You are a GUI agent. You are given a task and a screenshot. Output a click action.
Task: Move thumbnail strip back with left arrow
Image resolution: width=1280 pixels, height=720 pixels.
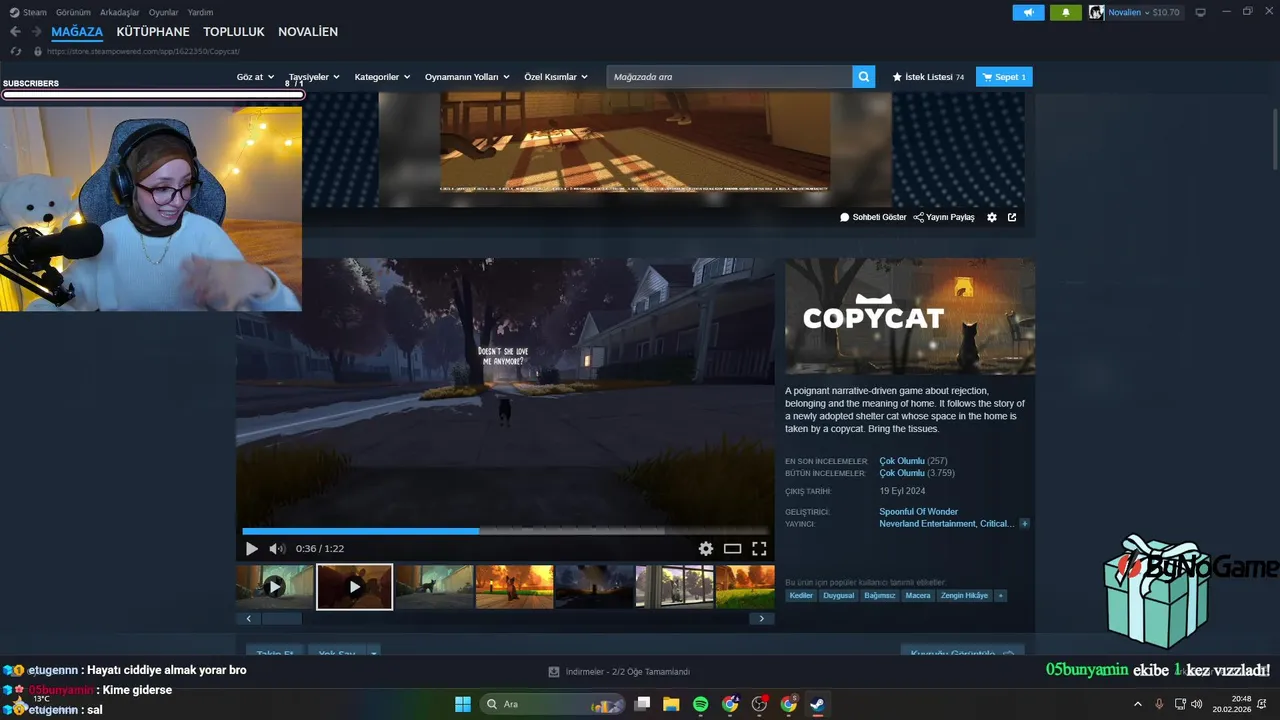[x=249, y=619]
